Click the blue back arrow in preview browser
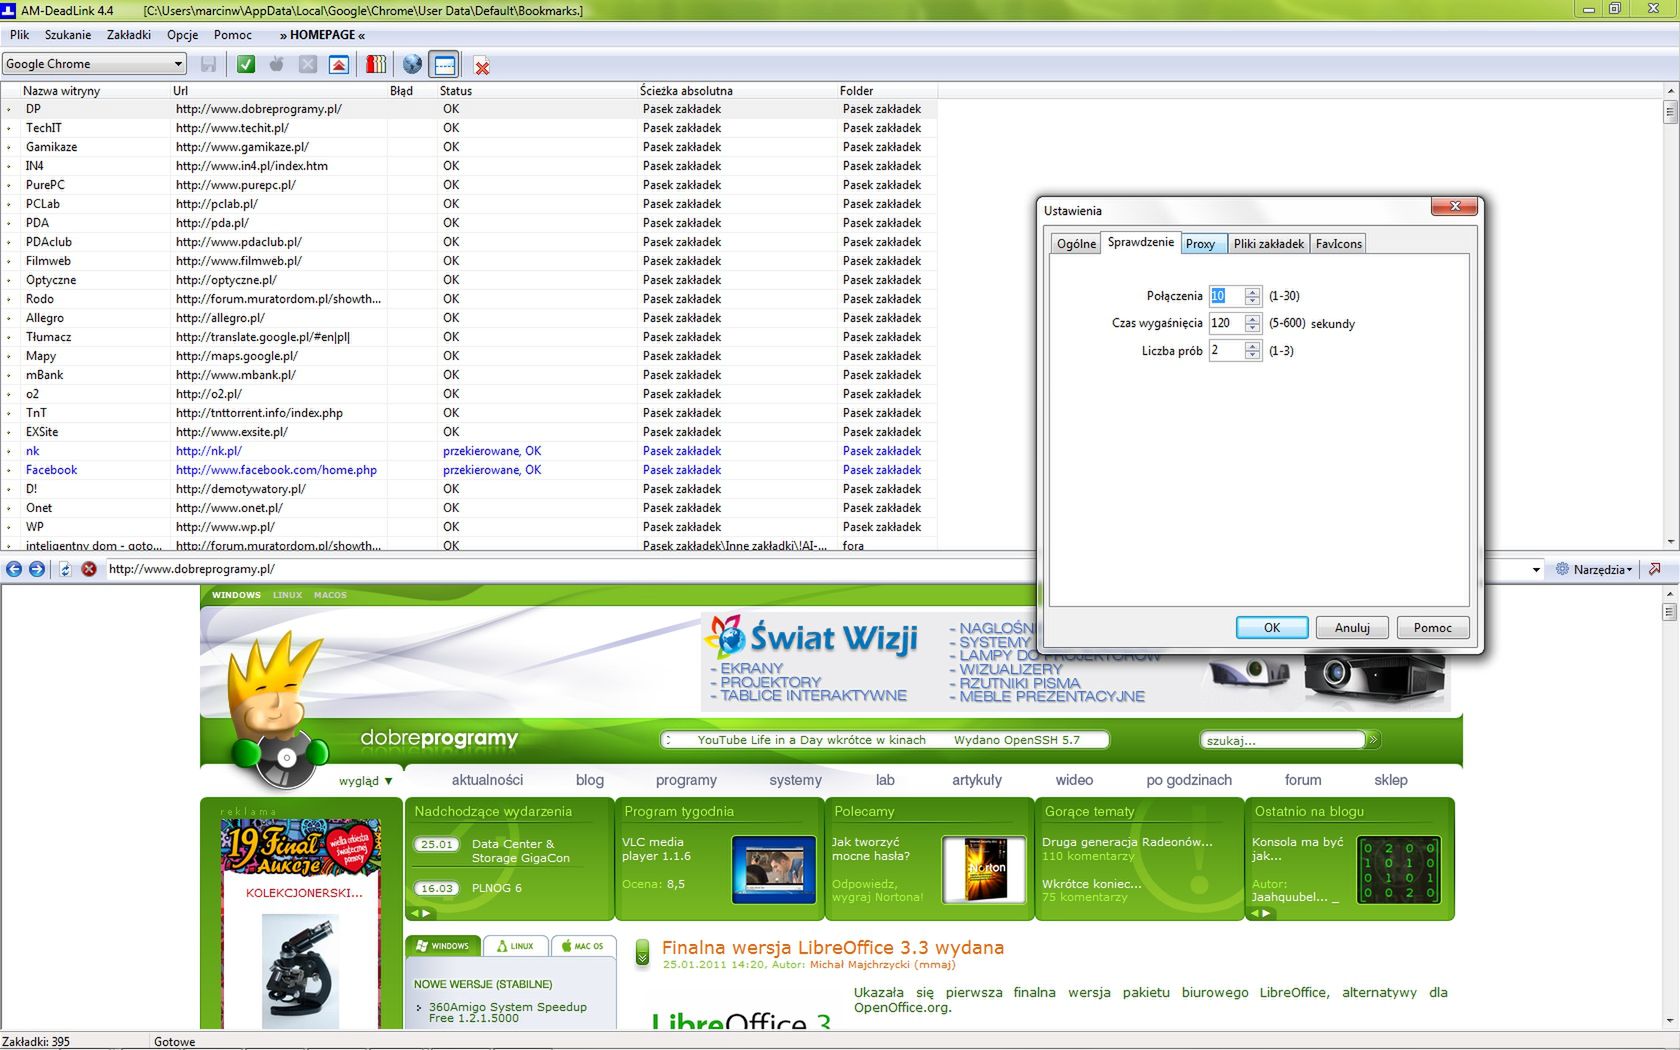The height and width of the screenshot is (1050, 1680). pos(14,569)
